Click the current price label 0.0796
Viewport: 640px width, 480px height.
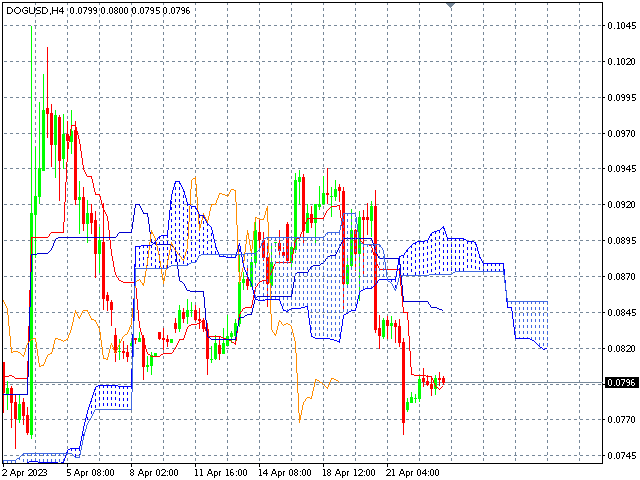click(x=621, y=383)
